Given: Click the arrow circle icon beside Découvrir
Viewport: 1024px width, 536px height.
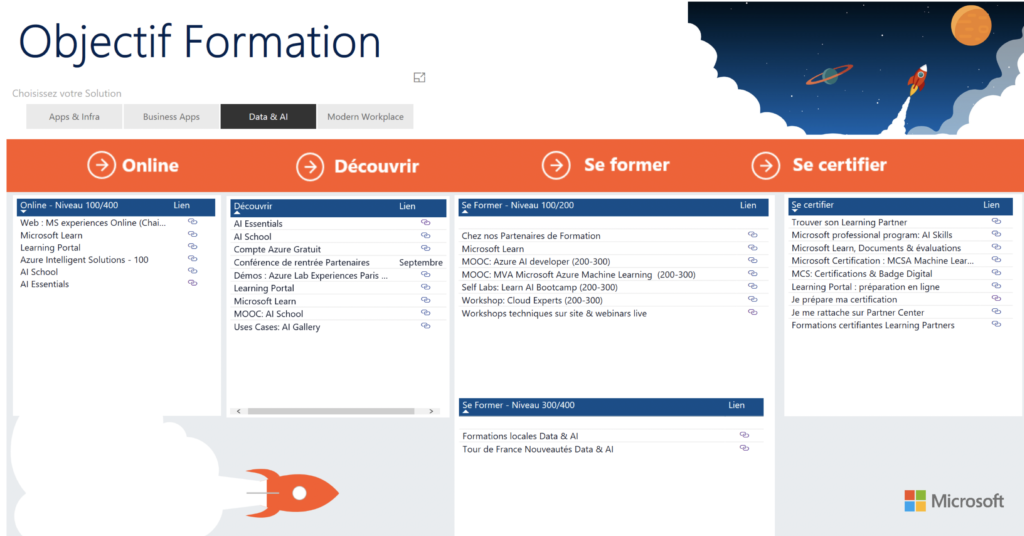Looking at the screenshot, I should coord(310,166).
